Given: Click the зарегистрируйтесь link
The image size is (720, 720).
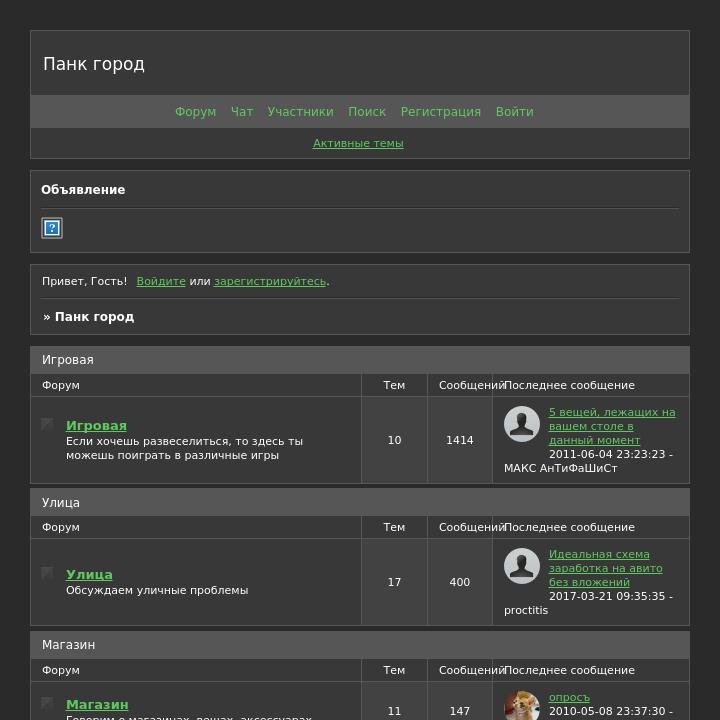Looking at the screenshot, I should tap(270, 281).
